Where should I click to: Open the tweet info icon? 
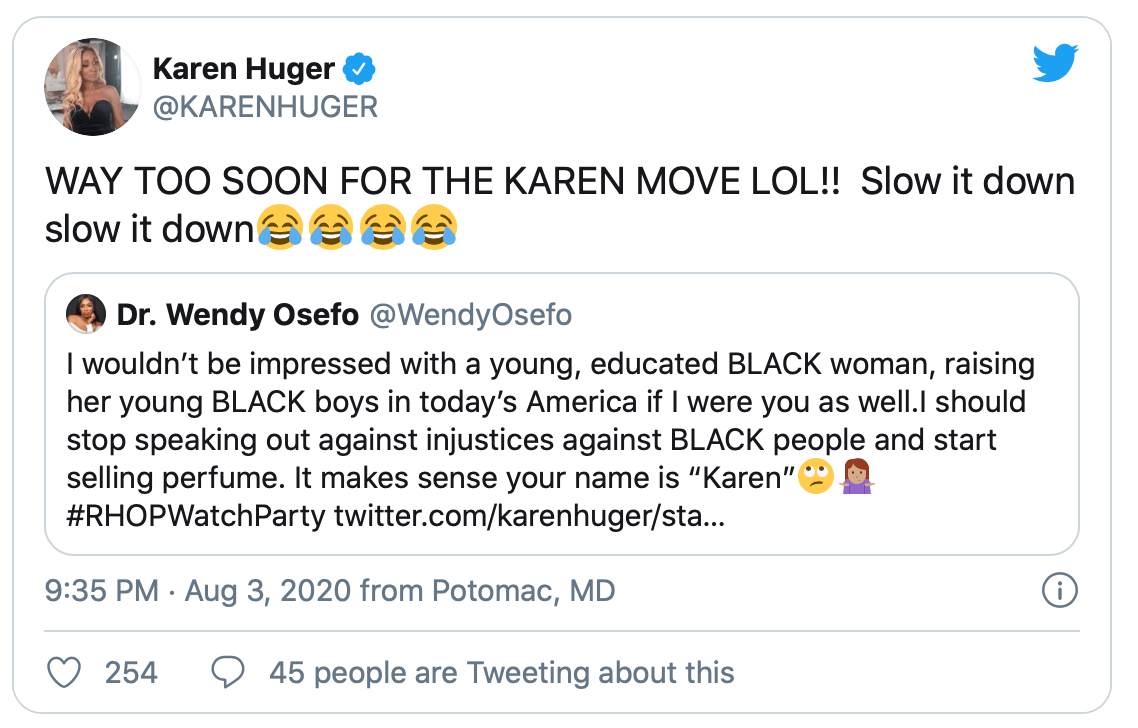coord(1059,591)
